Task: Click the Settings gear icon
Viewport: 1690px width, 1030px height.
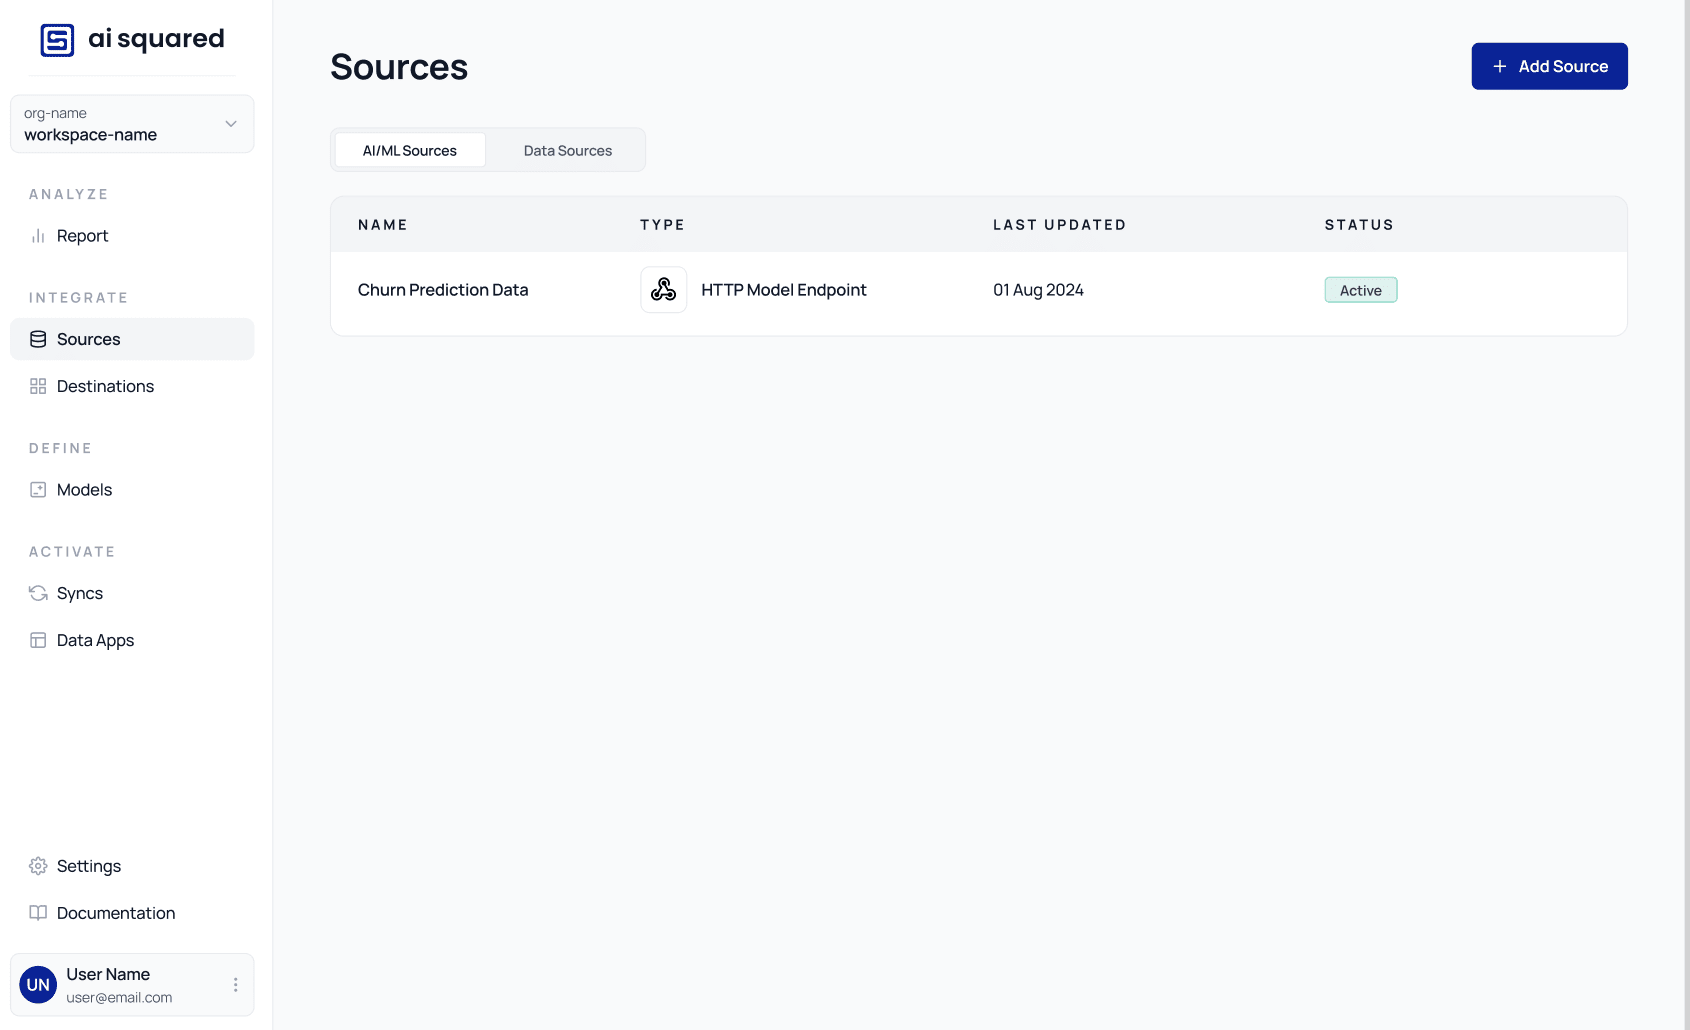Action: [x=38, y=866]
